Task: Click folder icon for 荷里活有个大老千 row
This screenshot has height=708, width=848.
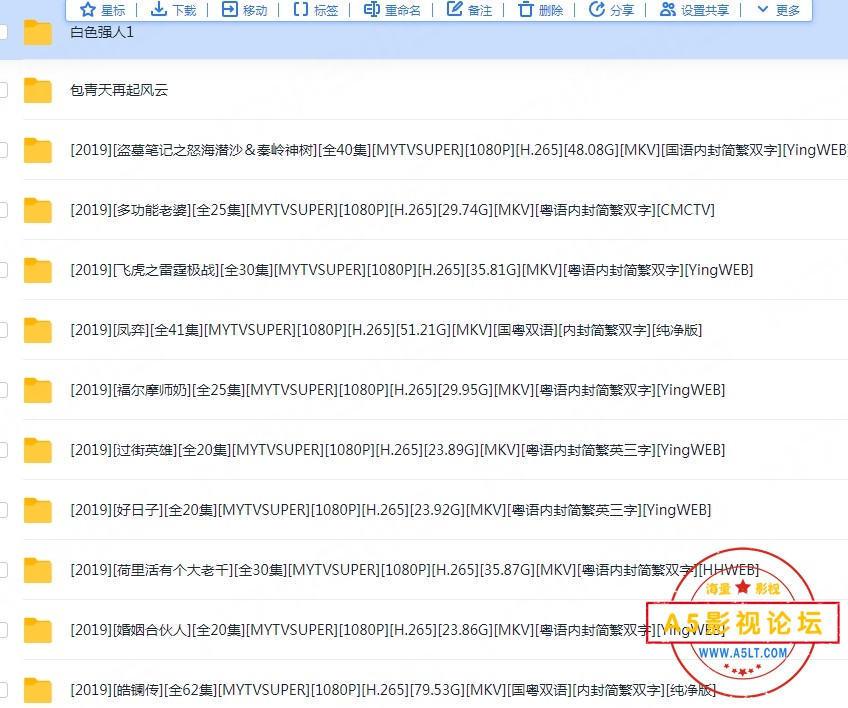Action: [x=37, y=571]
